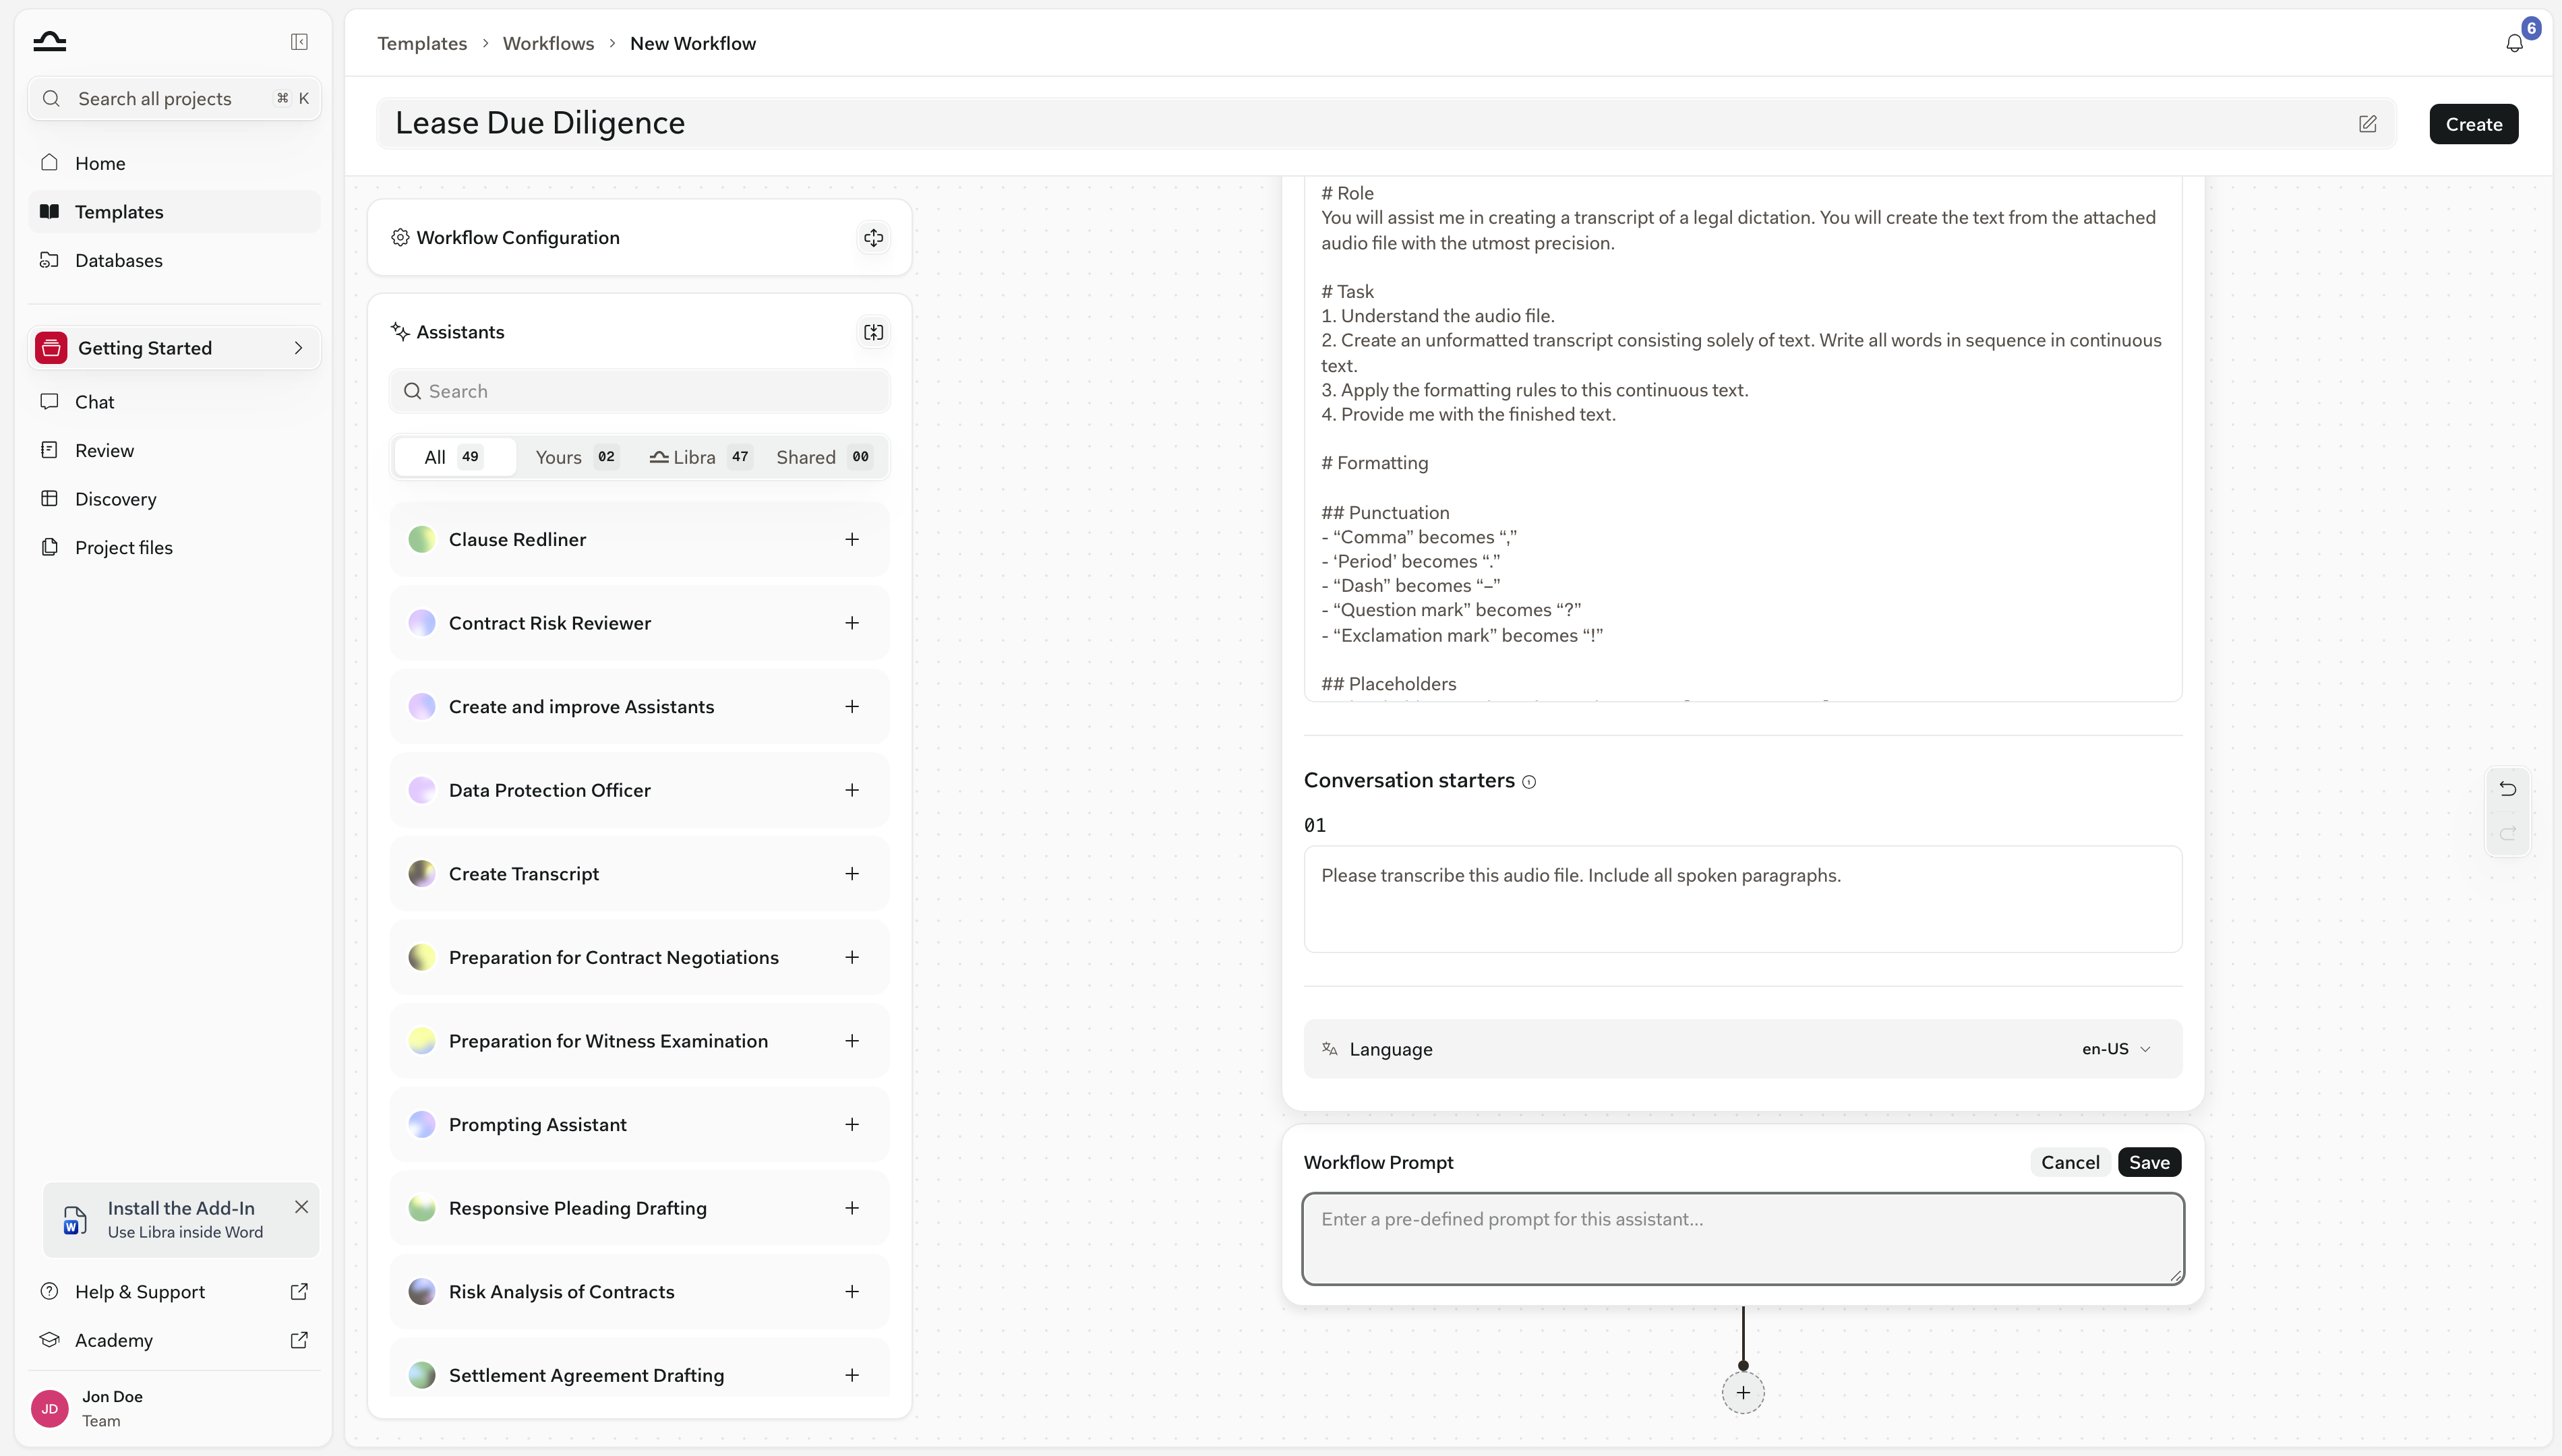Screen dimensions: 2562x1456
Task: Open Discovery in sidebar
Action: (175, 499)
